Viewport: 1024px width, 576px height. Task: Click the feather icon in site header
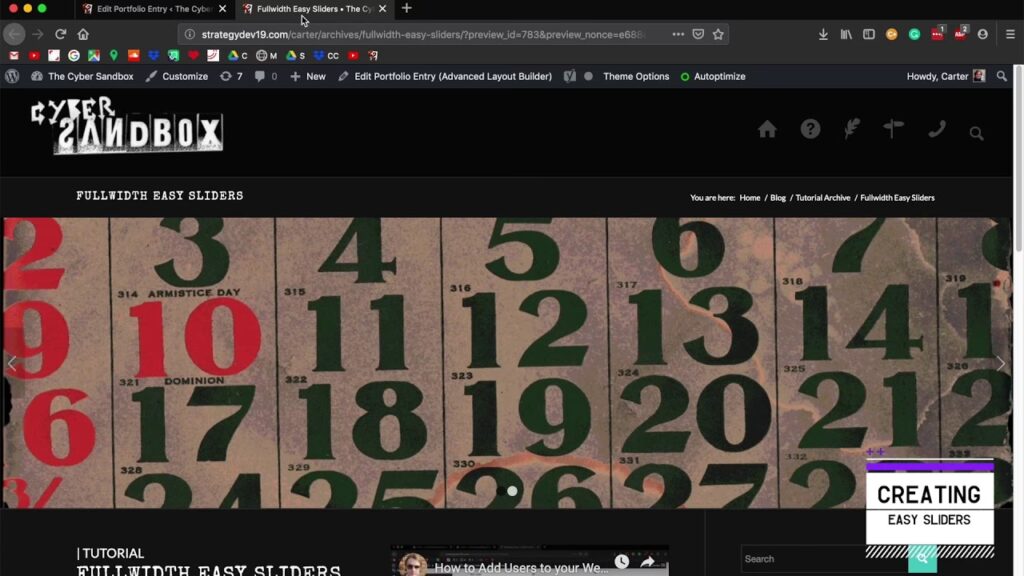click(x=852, y=129)
